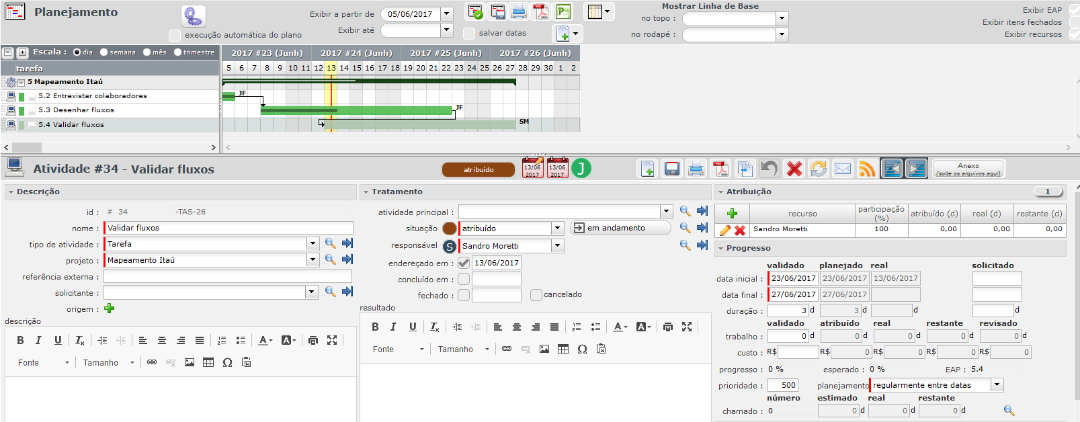Collapse the Progresso section
The width and height of the screenshot is (1080, 422).
click(x=721, y=249)
